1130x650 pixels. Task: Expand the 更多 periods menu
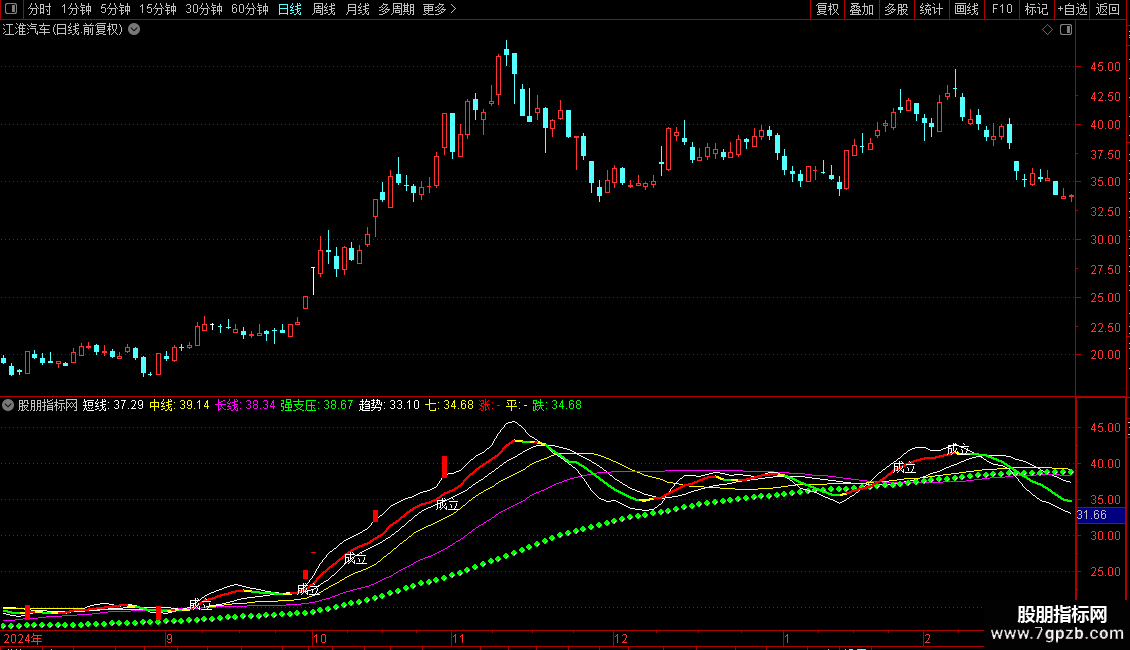click(x=439, y=9)
